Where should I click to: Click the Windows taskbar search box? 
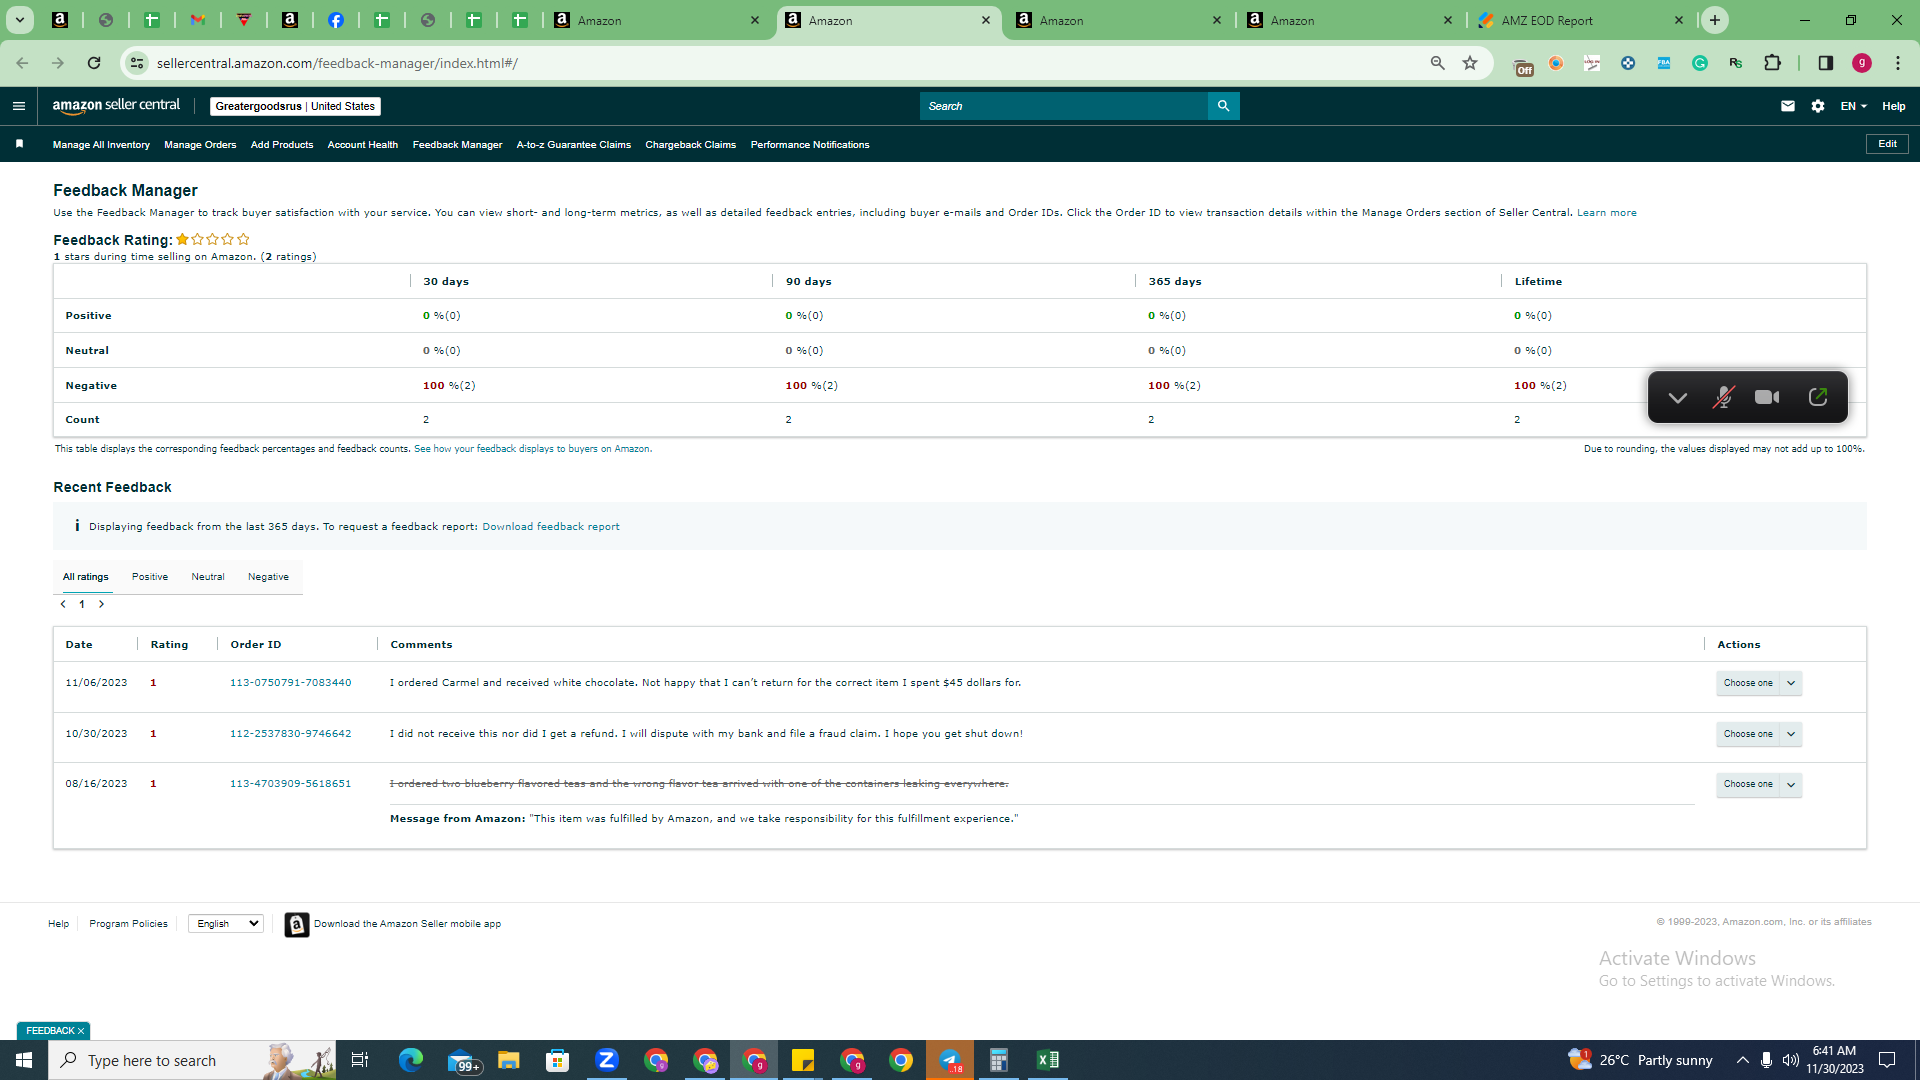192,1060
